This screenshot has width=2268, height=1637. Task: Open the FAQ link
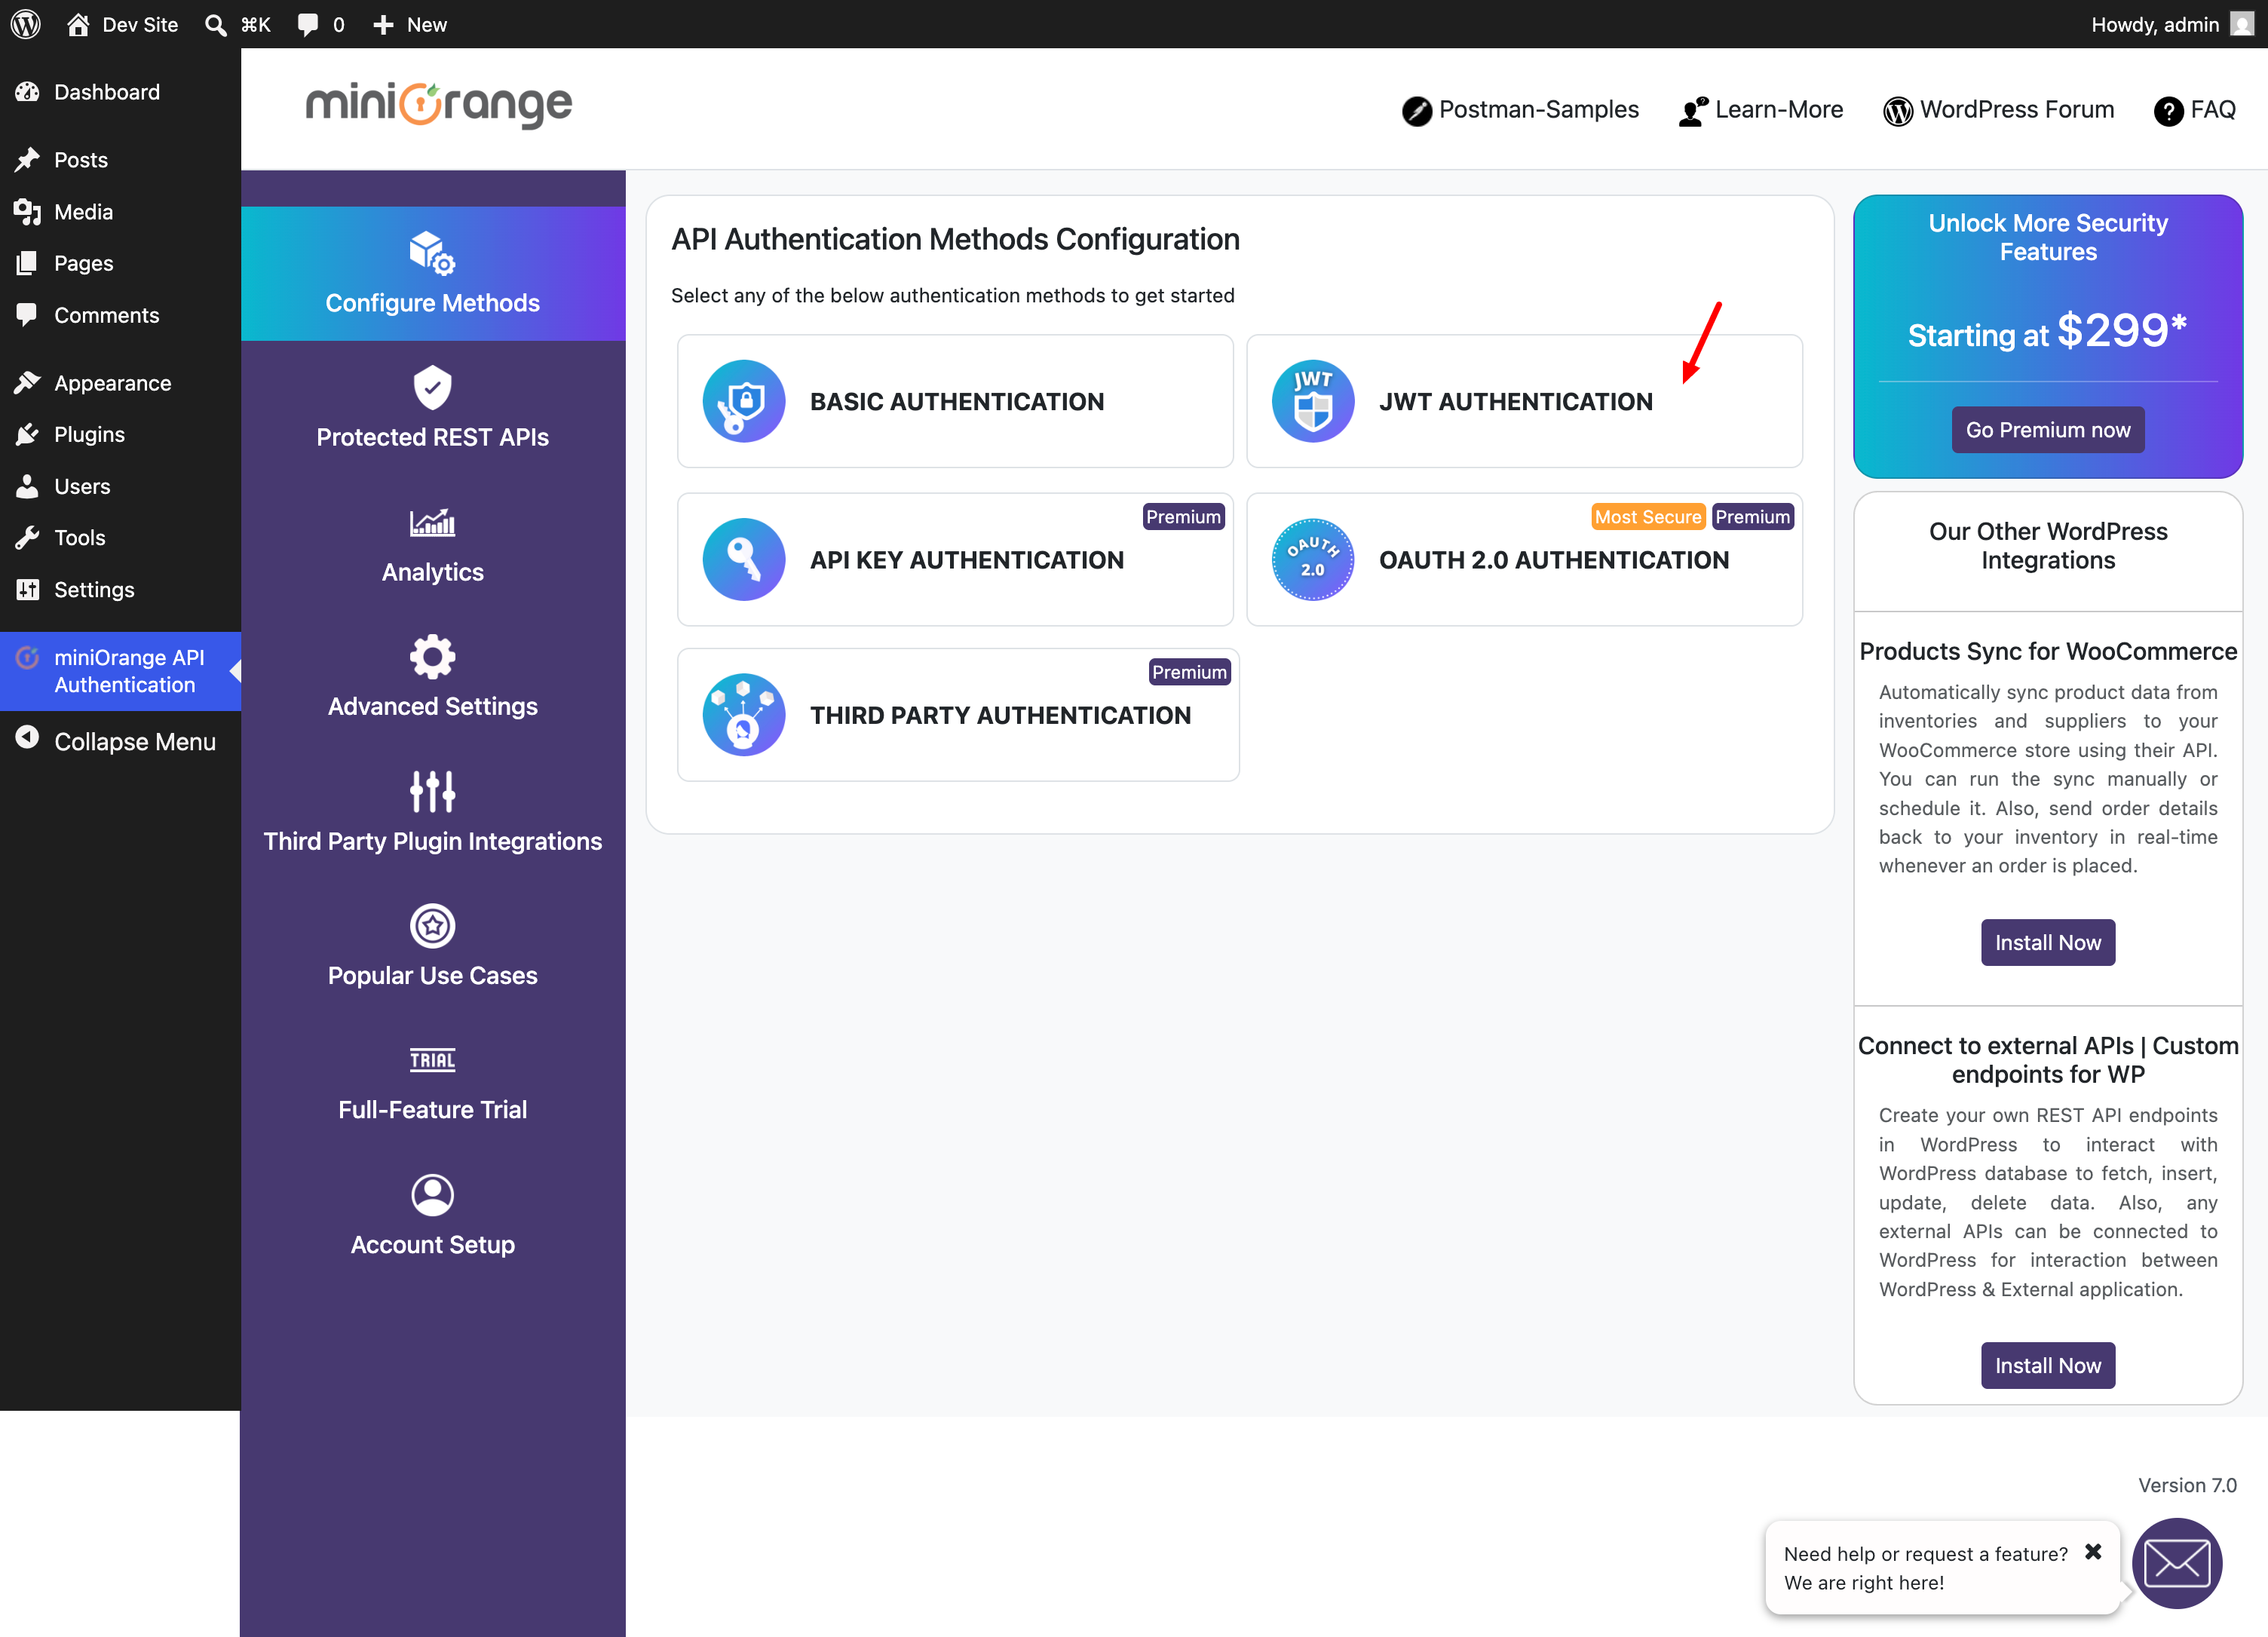pos(2195,110)
